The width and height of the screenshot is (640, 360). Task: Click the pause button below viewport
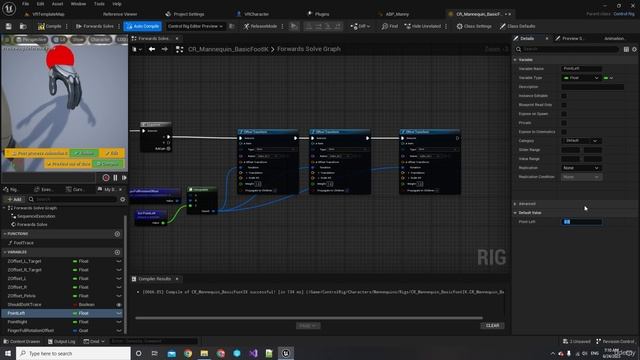point(115,178)
